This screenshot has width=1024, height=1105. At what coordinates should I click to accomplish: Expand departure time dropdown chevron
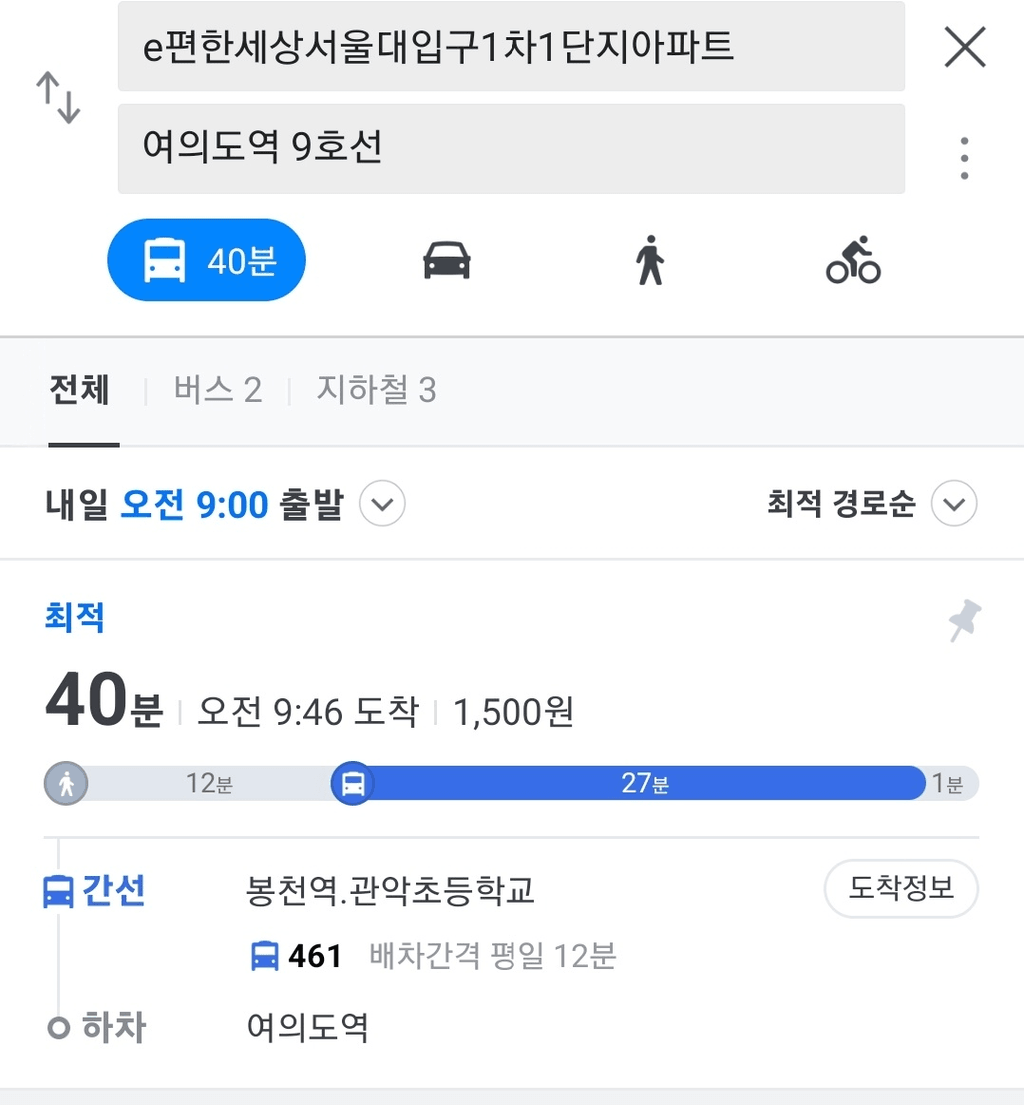click(x=382, y=504)
